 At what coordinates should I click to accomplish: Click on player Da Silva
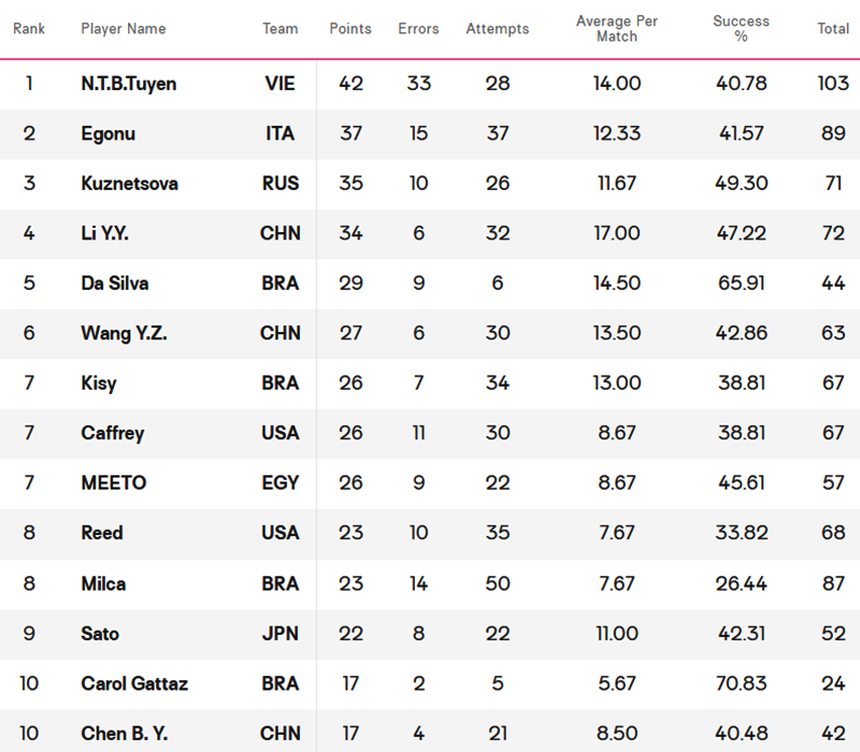pos(115,284)
